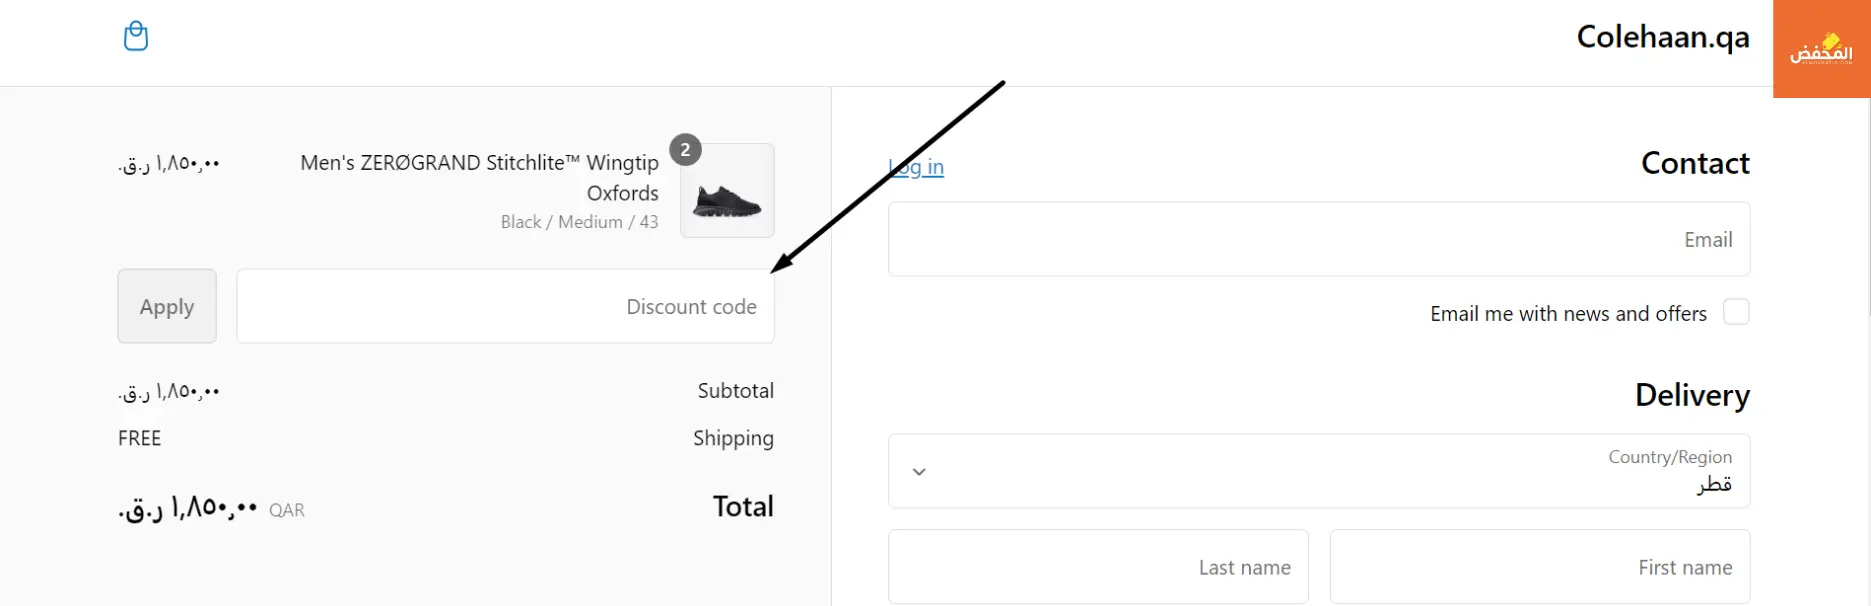Click the QAR currency label beside total

pyautogui.click(x=287, y=510)
